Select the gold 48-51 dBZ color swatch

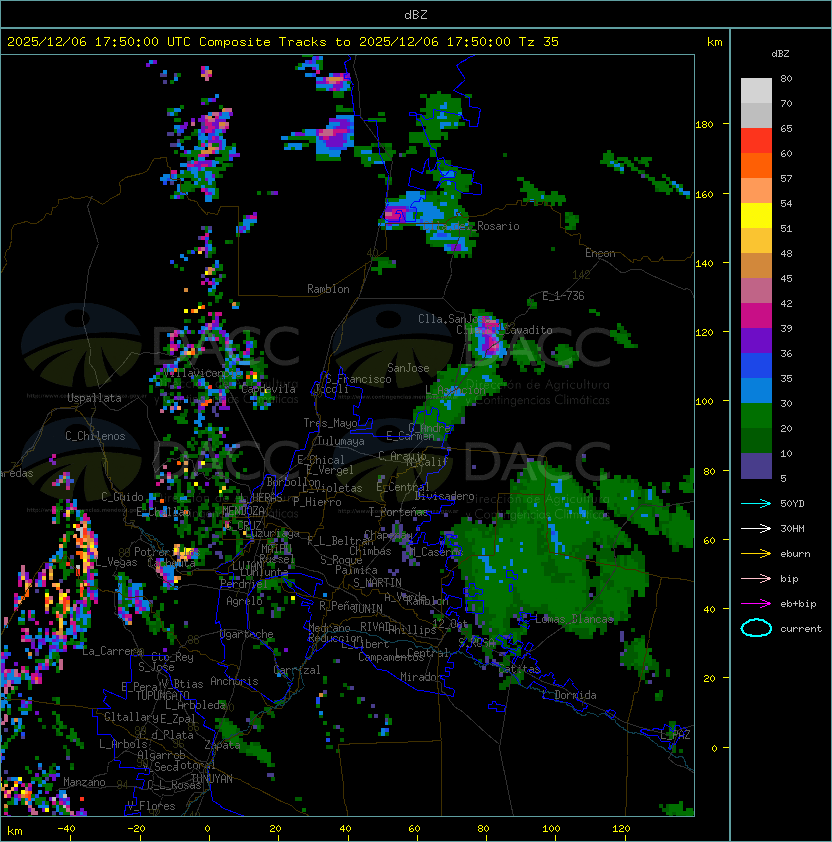coord(756,241)
